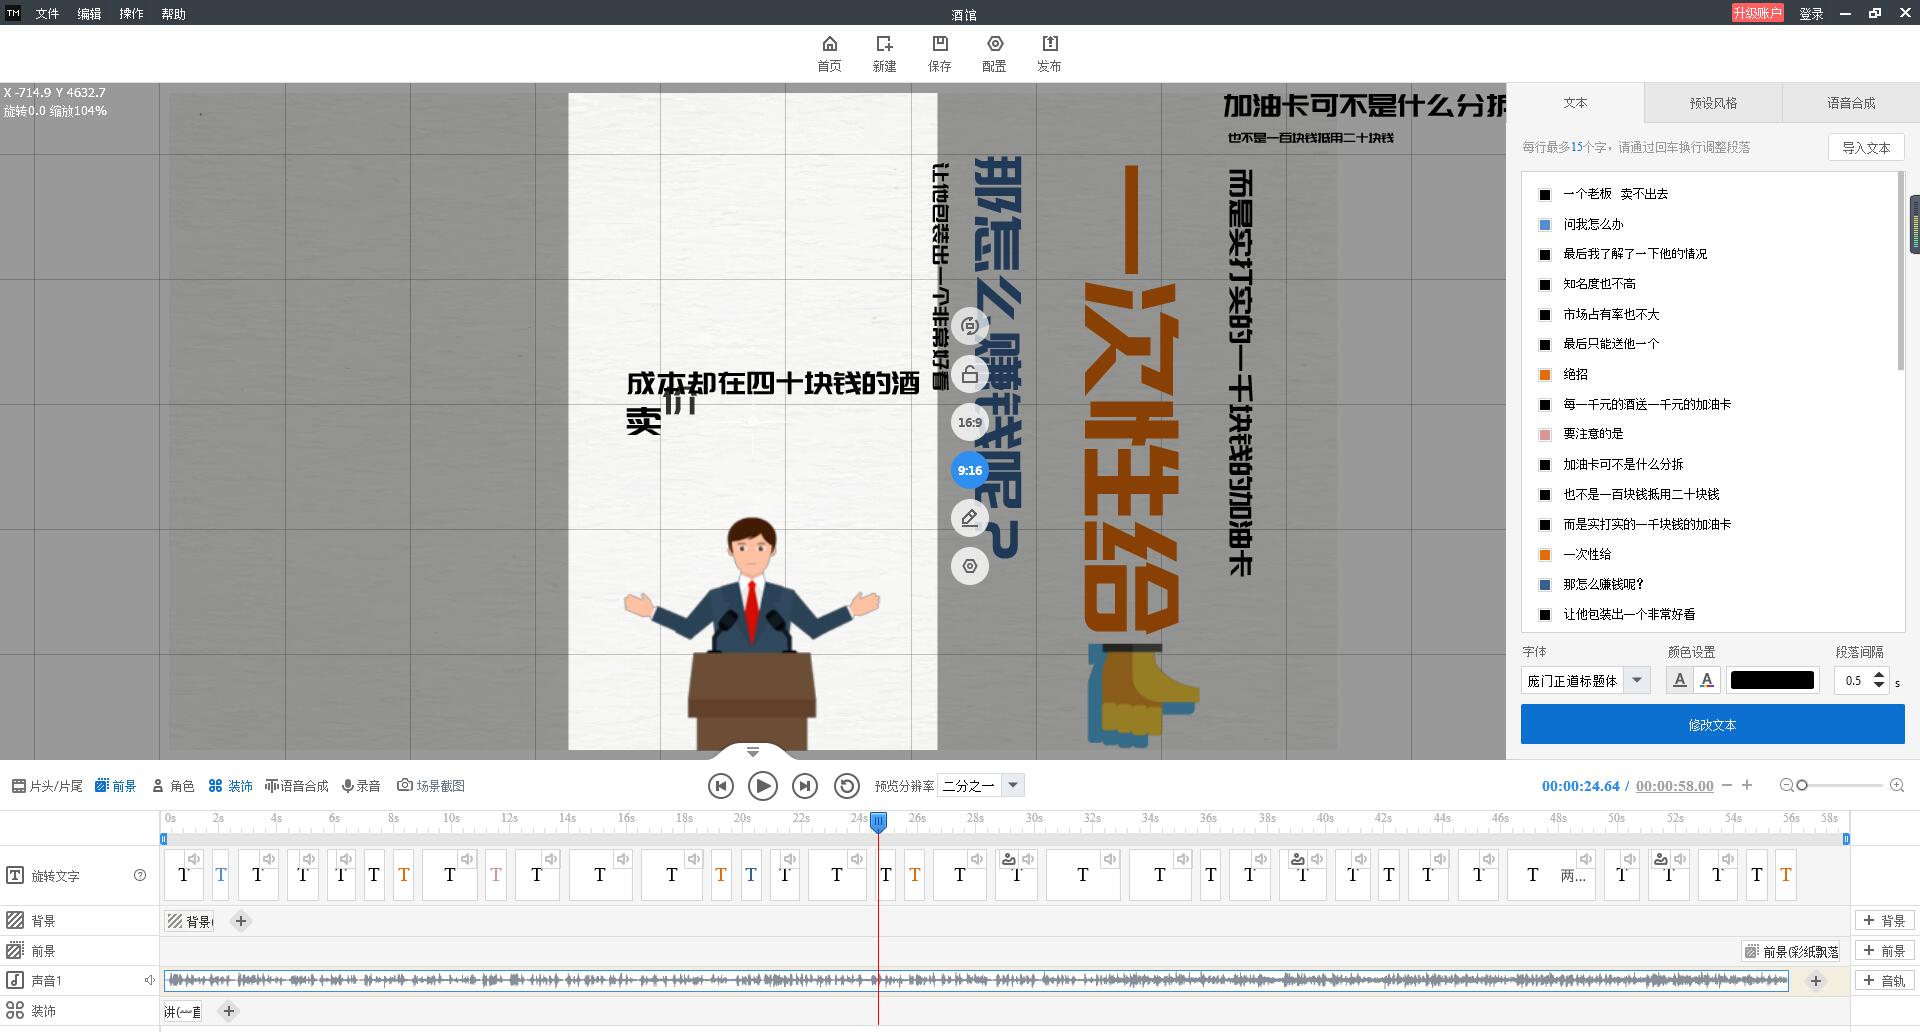Collapse the canvas panel chevron
This screenshot has width=1920, height=1032.
pyautogui.click(x=753, y=751)
